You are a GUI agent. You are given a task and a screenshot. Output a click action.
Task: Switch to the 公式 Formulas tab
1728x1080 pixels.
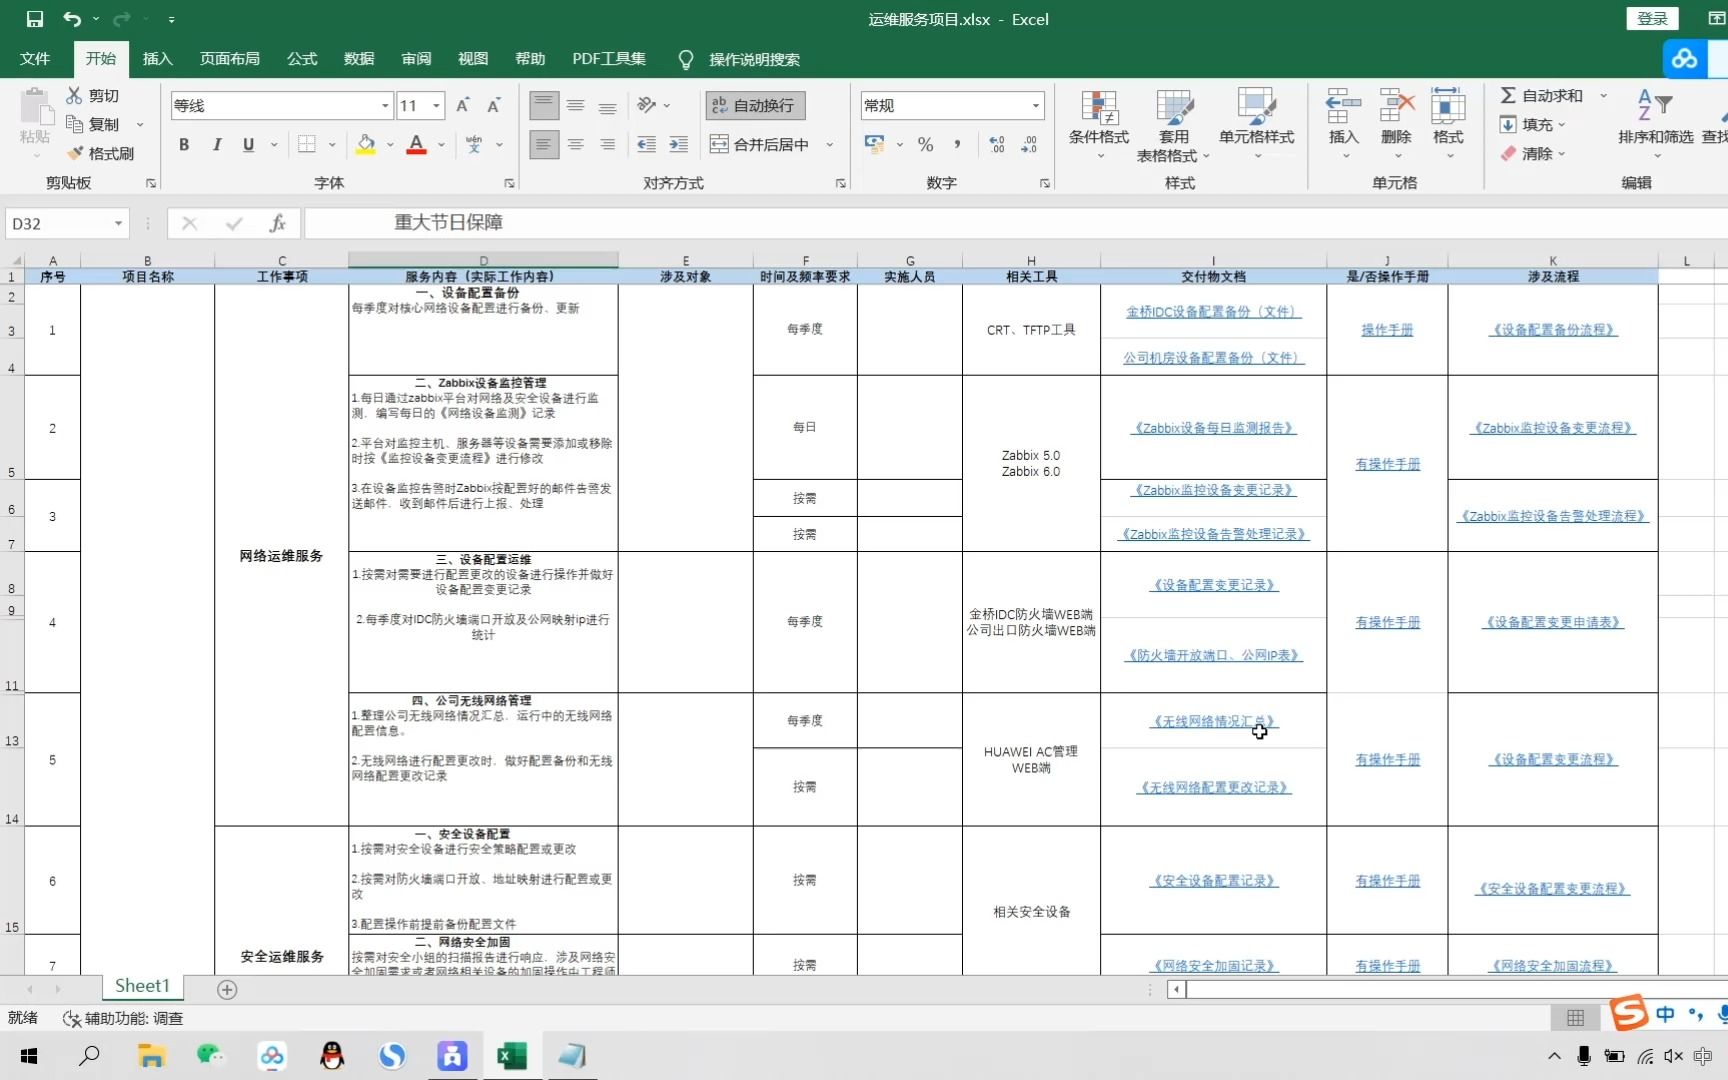301,59
